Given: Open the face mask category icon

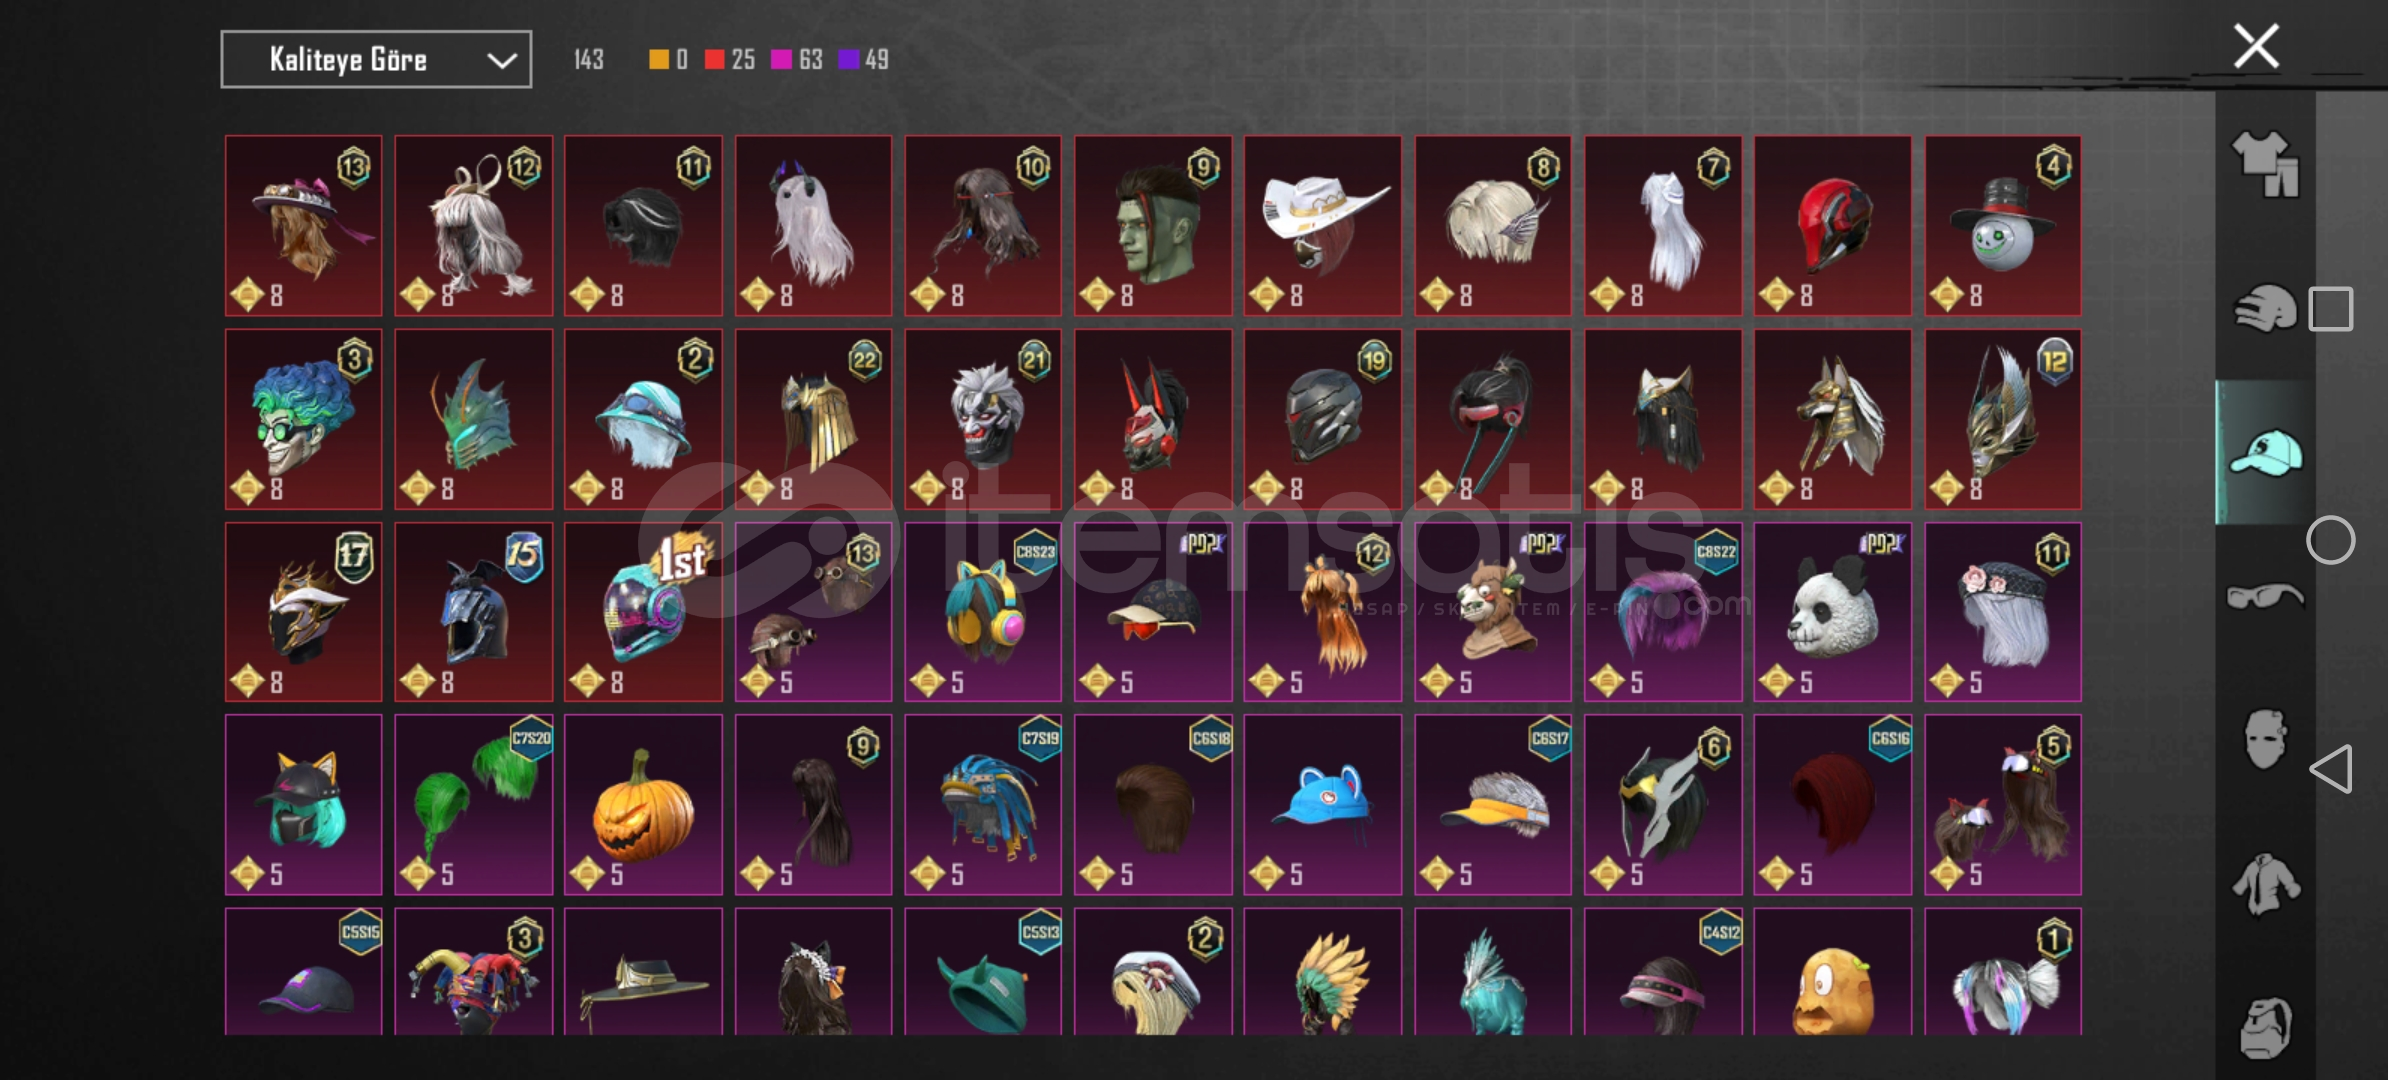Looking at the screenshot, I should pos(2265,740).
